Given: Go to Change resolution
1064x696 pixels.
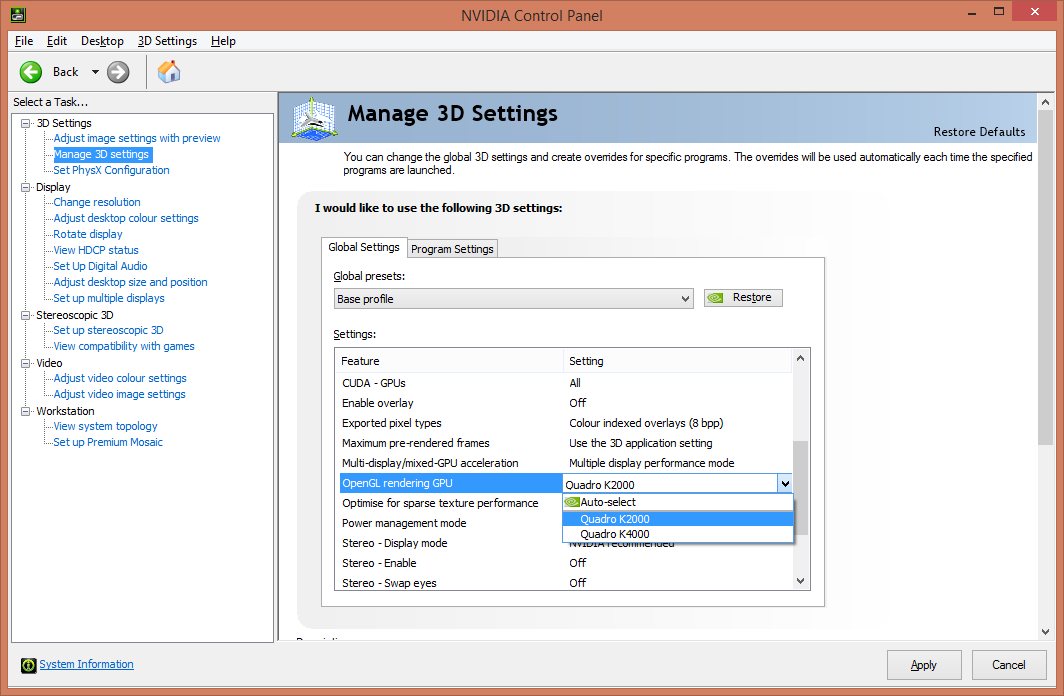Looking at the screenshot, I should (x=97, y=202).
